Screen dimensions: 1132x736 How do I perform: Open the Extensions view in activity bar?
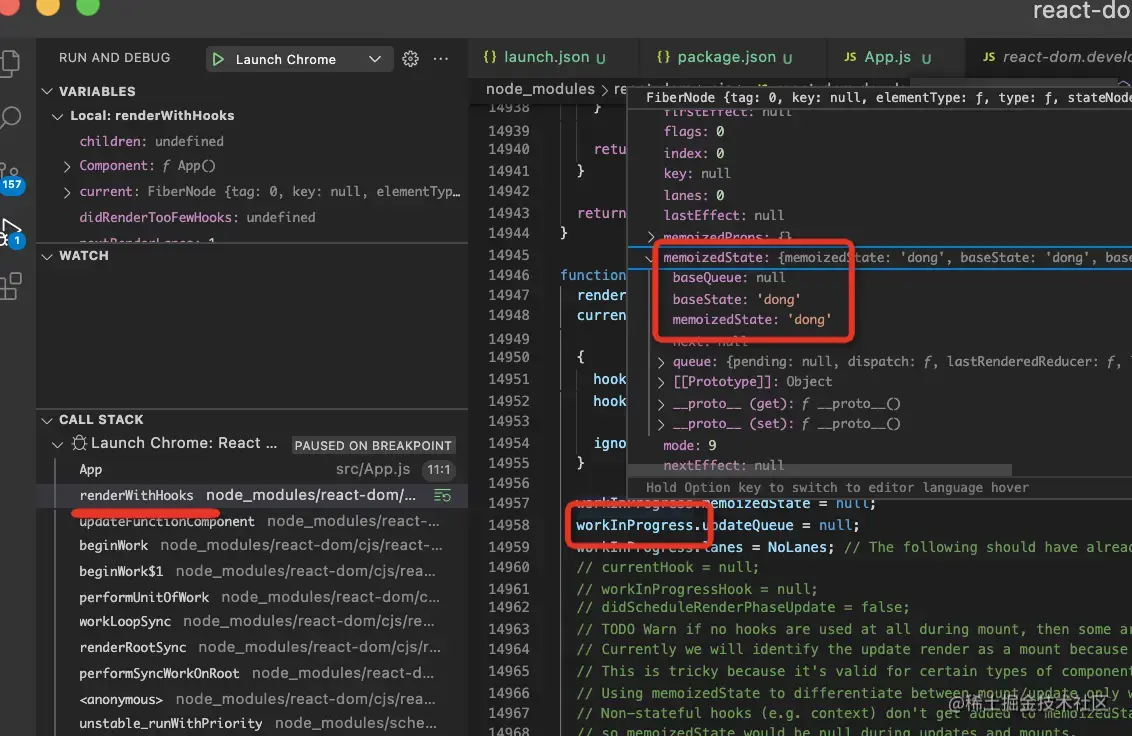pos(11,286)
